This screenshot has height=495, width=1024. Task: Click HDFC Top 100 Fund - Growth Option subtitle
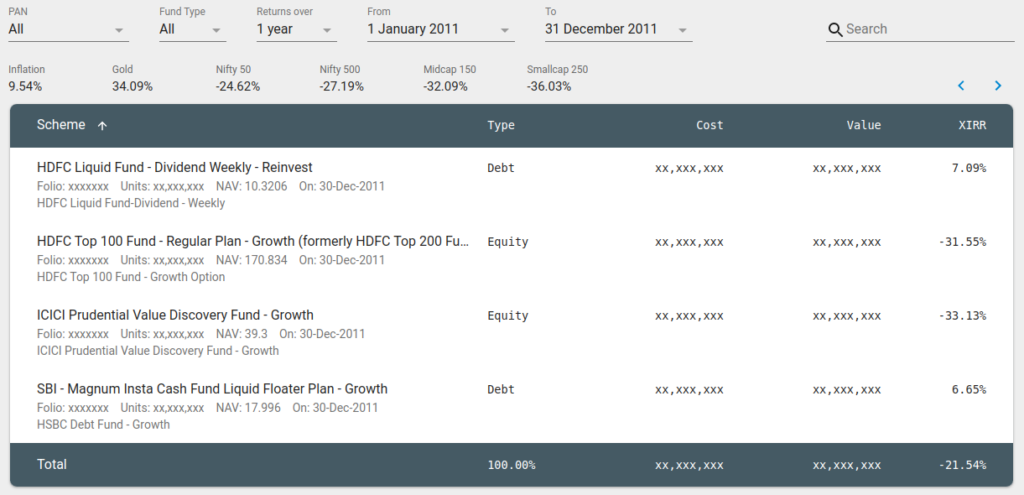[131, 277]
